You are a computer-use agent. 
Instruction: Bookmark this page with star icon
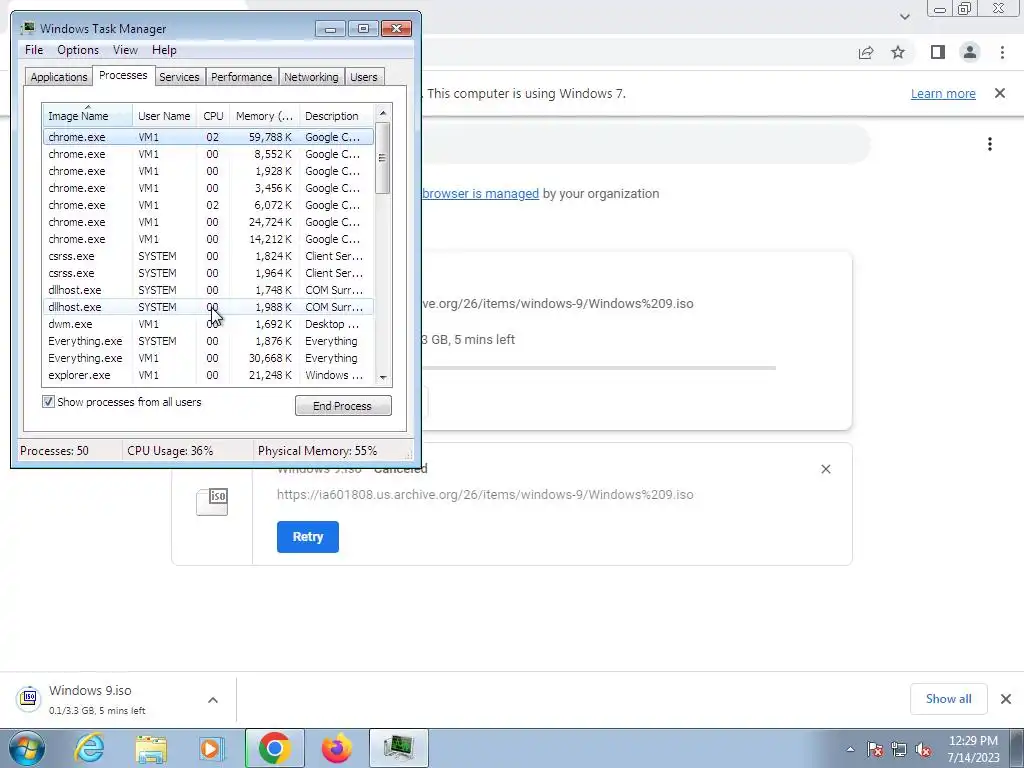898,52
